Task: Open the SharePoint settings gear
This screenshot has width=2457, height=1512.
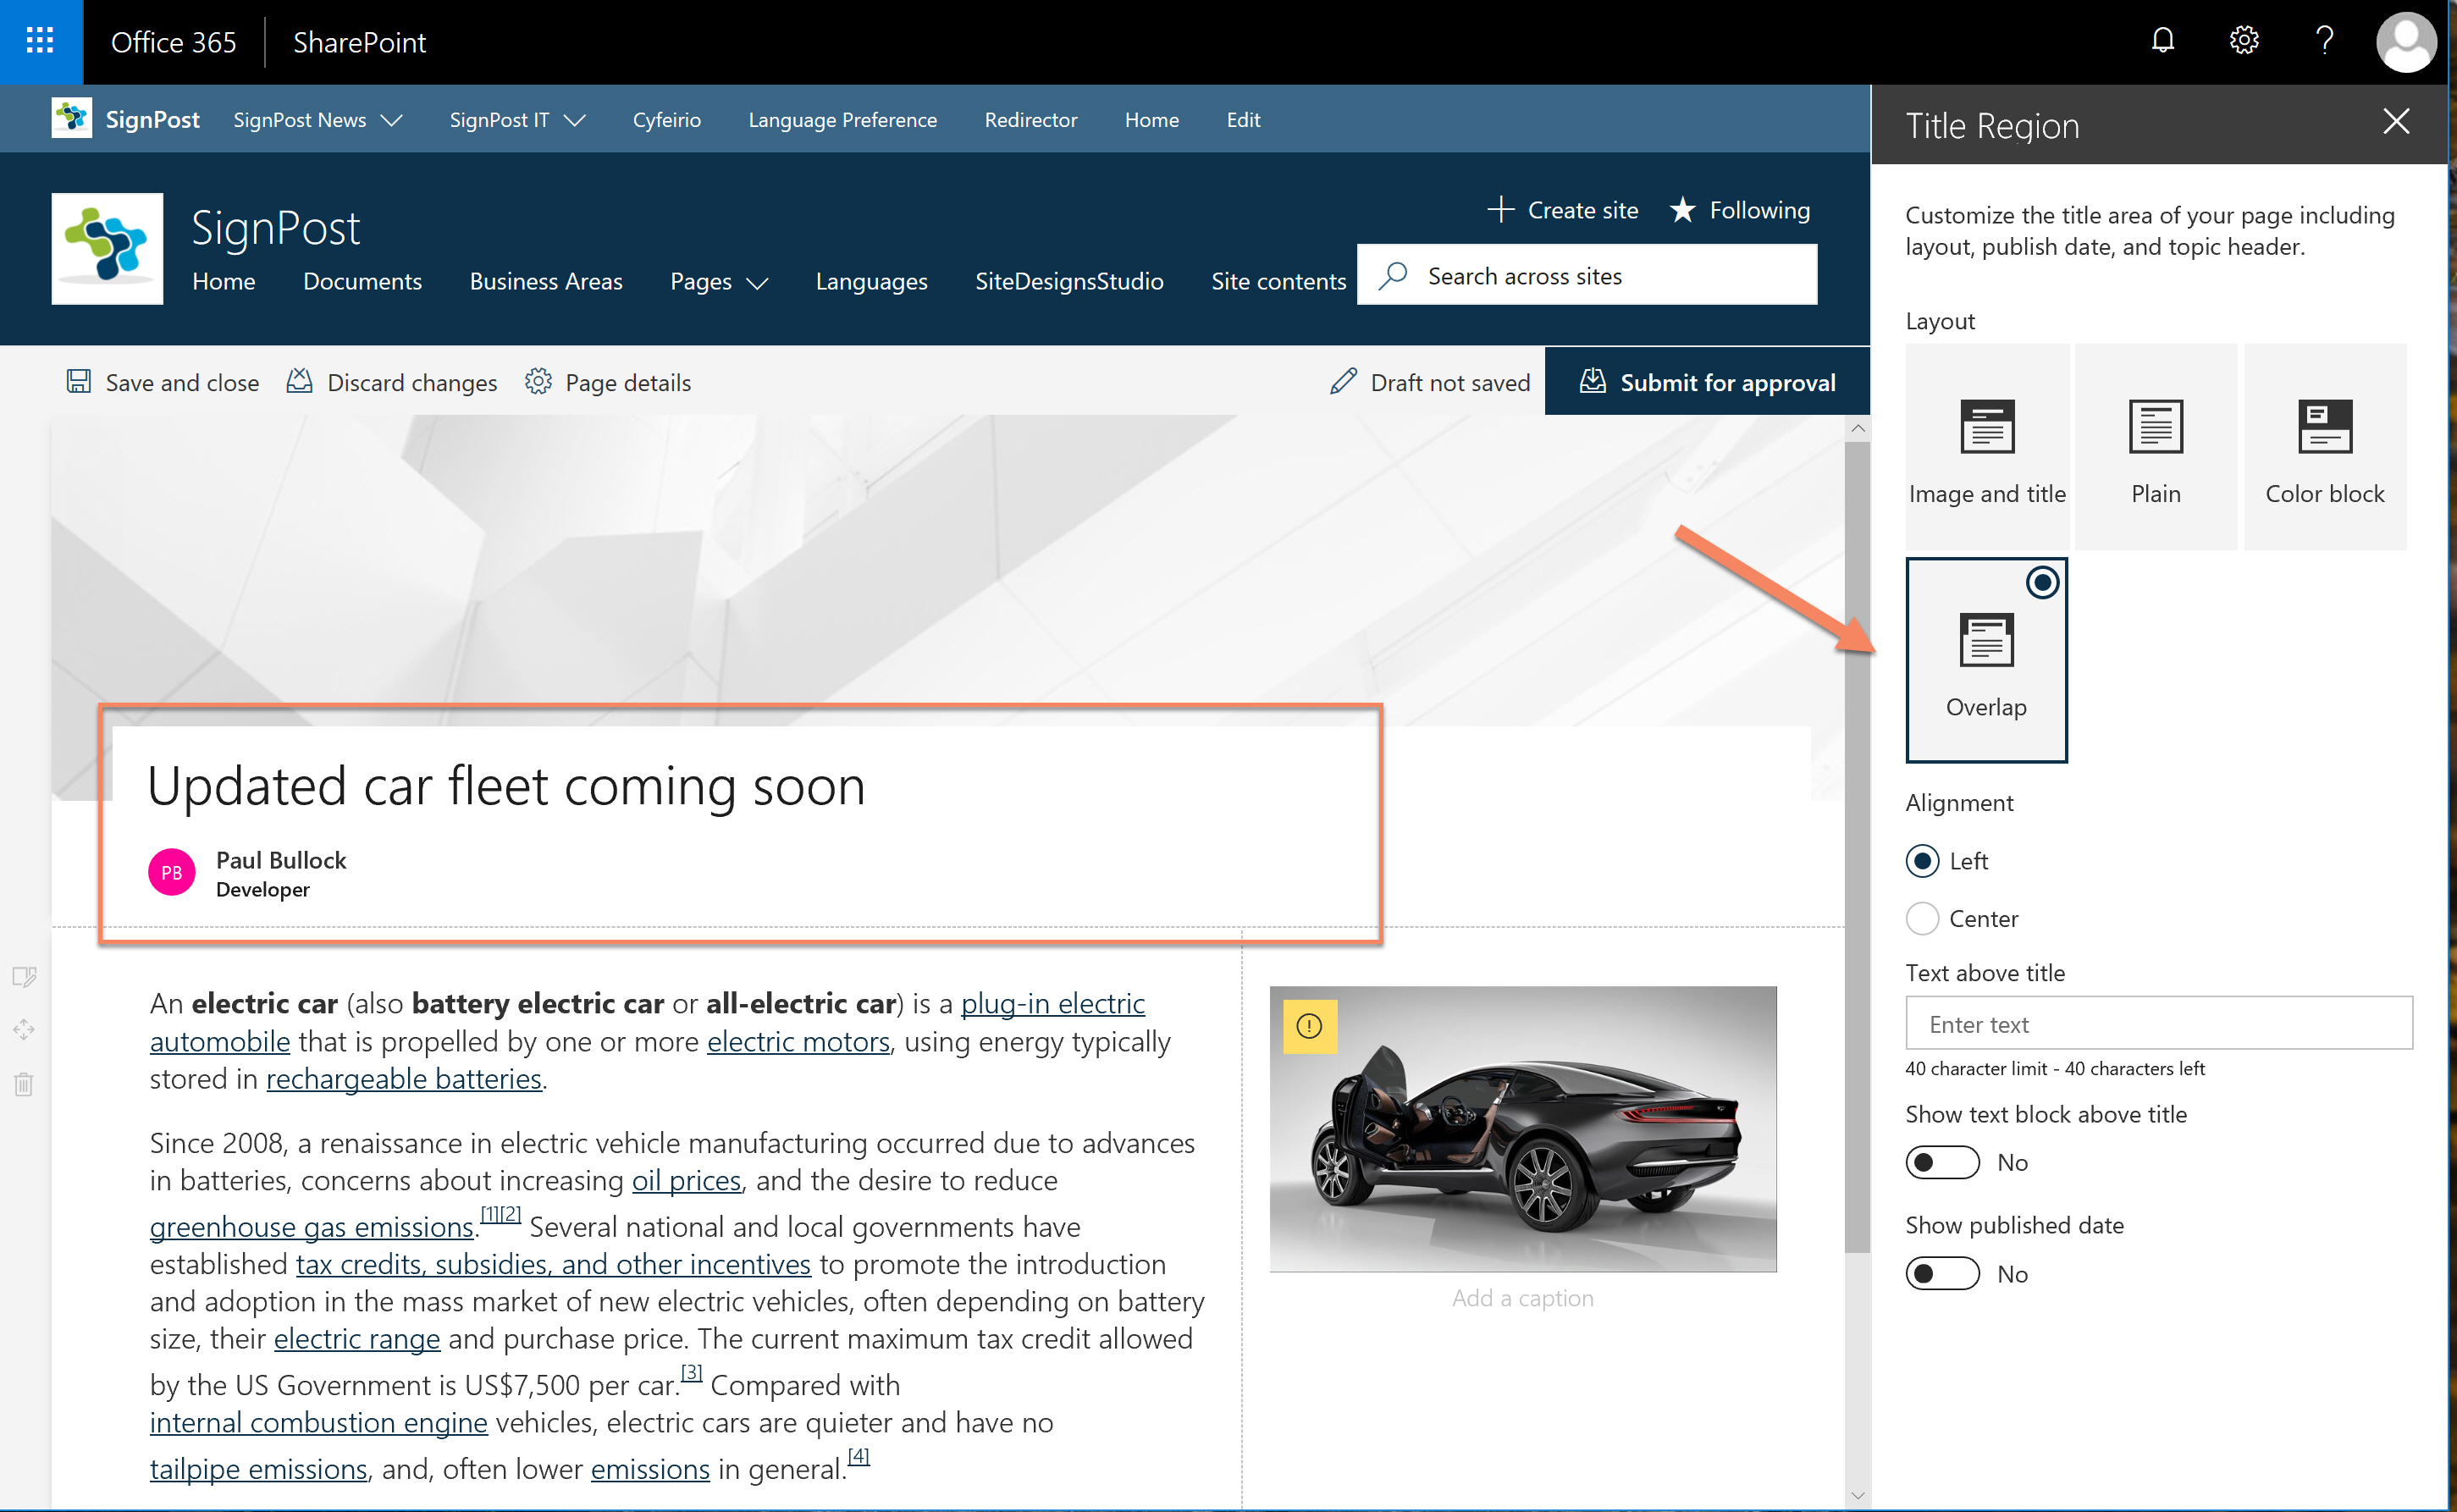Action: (2243, 41)
